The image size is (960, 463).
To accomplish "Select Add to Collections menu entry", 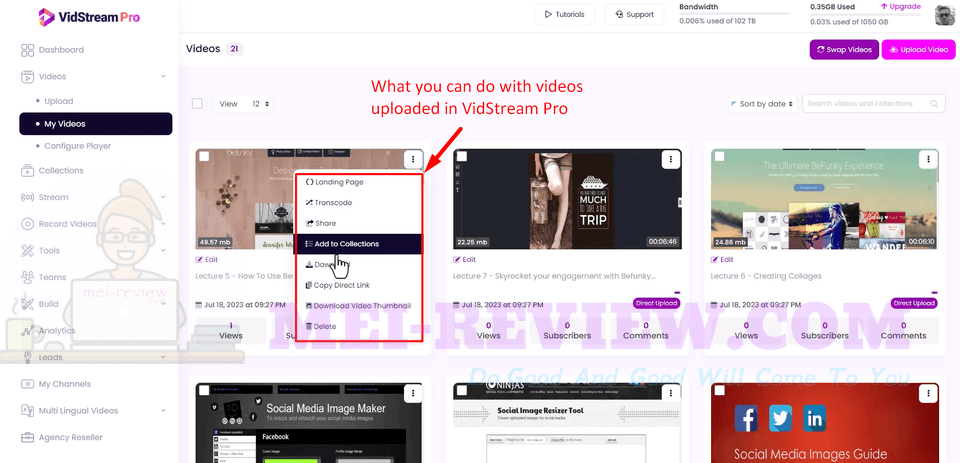I will tap(358, 244).
